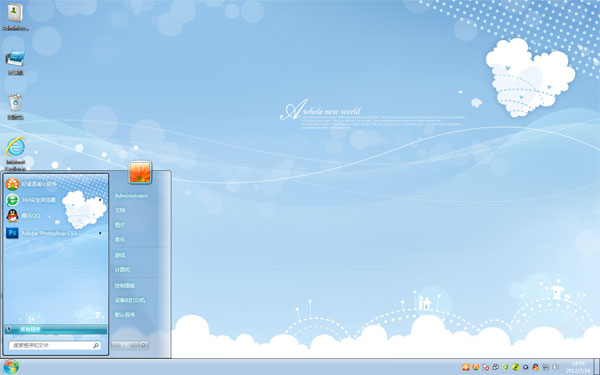Open Games (游戏) in the Start menu
The height and width of the screenshot is (375, 600).
point(120,255)
